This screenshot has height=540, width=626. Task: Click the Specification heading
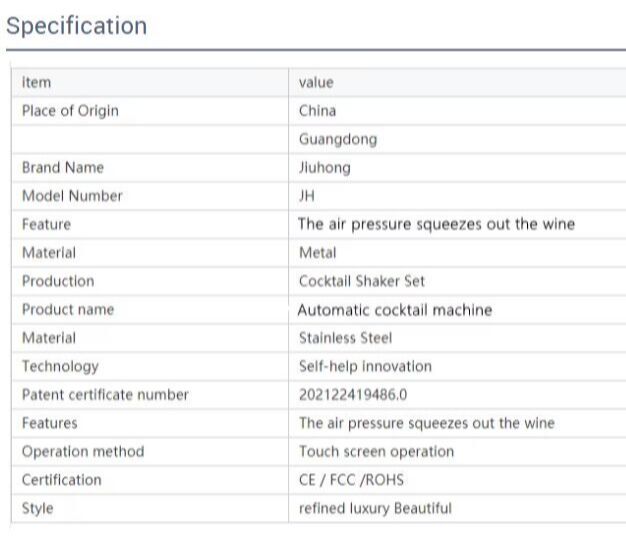(76, 26)
